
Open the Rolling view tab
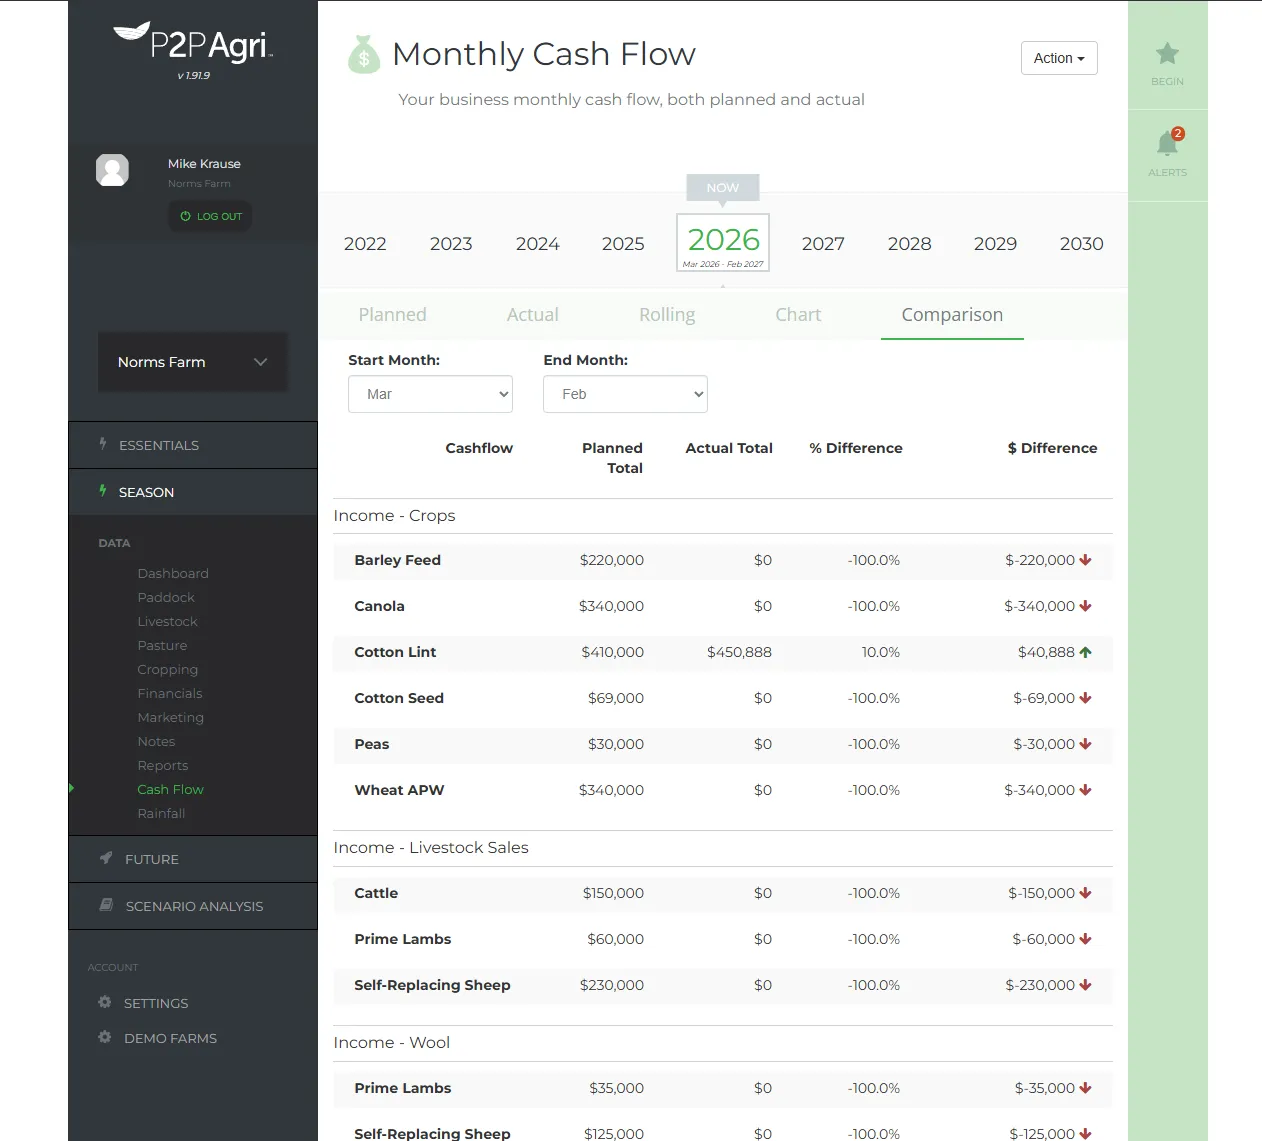[666, 314]
